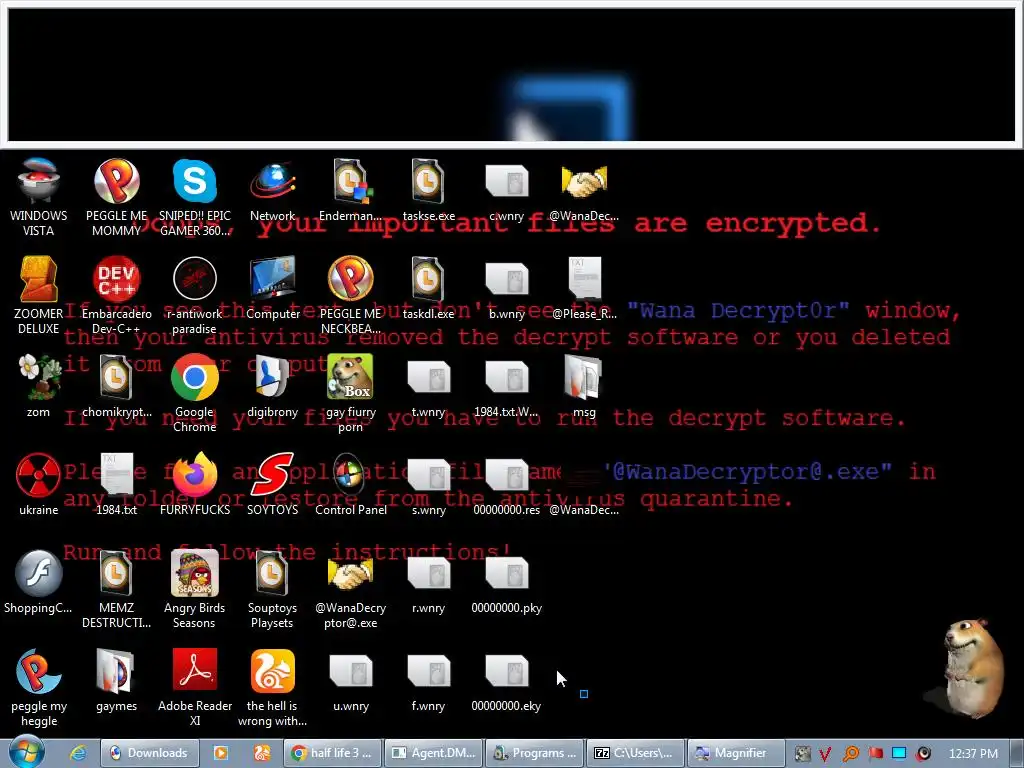Switch to half life 3 Chrome window
Screen dimensions: 1024x768
(x=332, y=753)
